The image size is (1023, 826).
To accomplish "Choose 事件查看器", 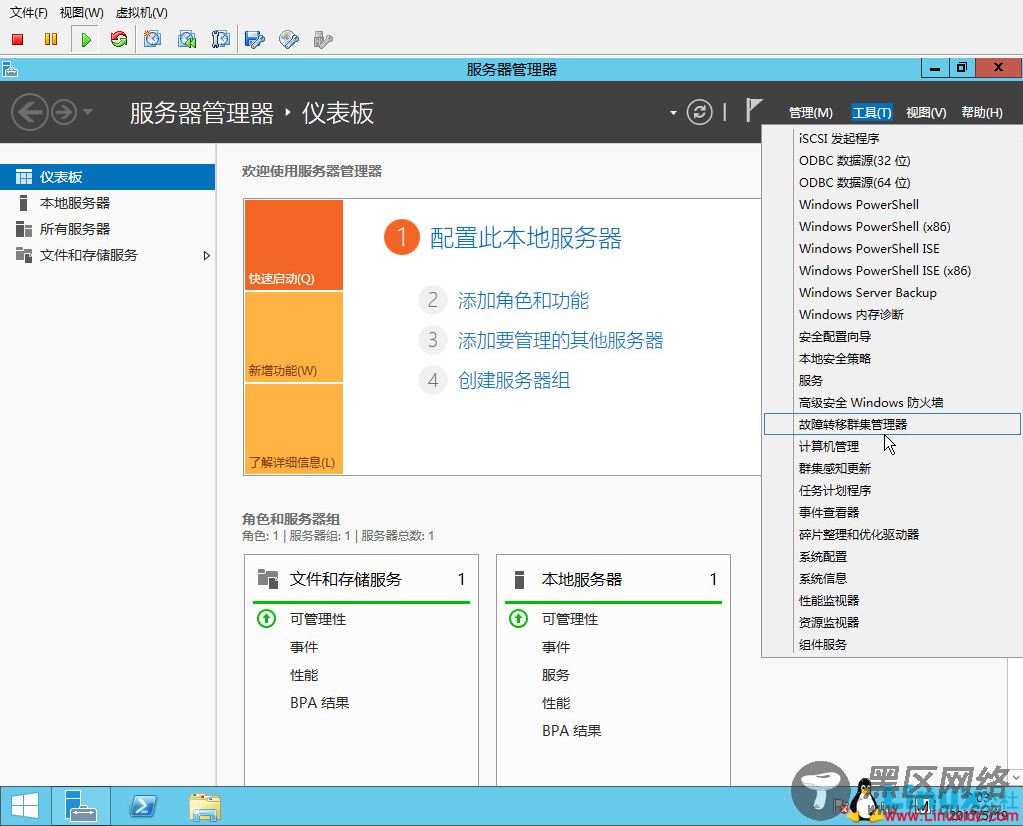I will click(892, 512).
